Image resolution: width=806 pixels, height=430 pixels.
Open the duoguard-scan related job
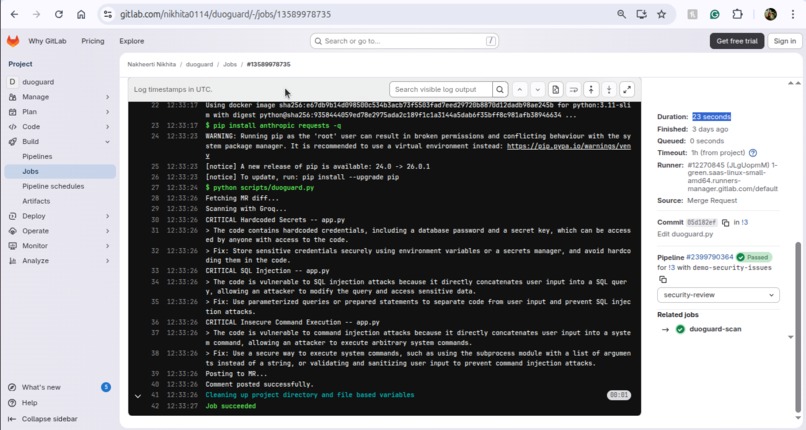click(715, 329)
